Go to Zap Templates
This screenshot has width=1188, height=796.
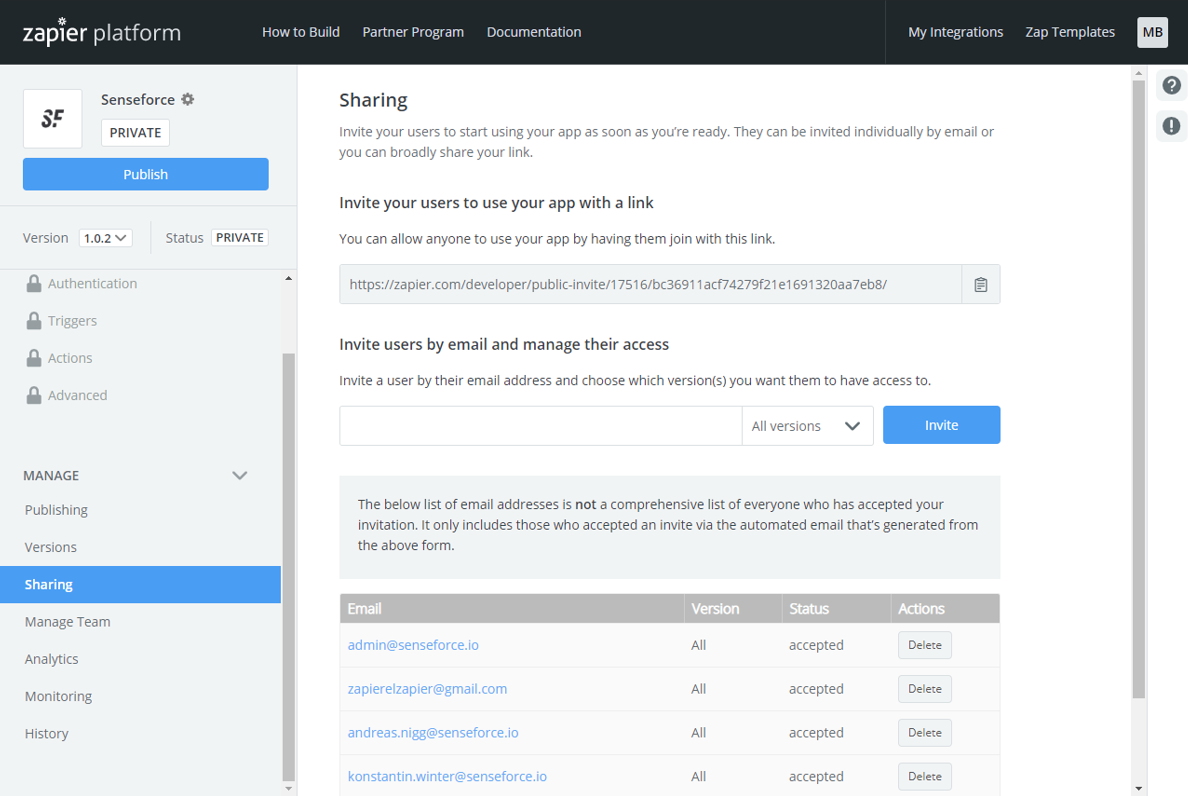pos(1070,32)
